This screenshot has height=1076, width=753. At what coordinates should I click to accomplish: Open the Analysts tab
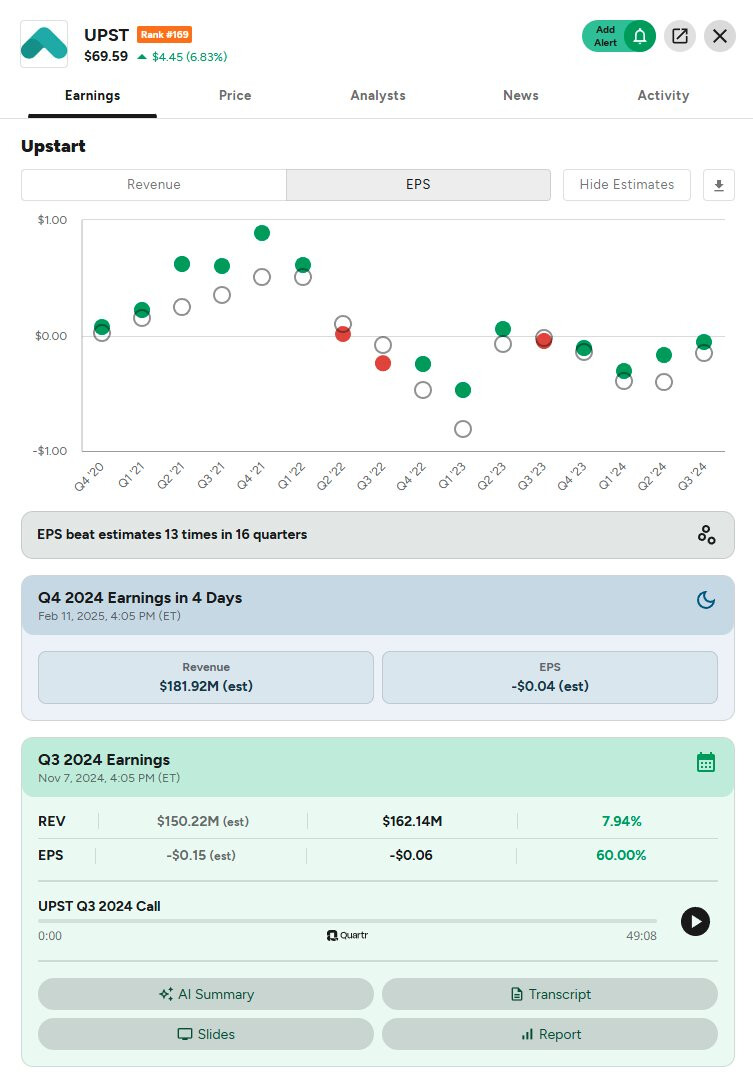click(378, 95)
